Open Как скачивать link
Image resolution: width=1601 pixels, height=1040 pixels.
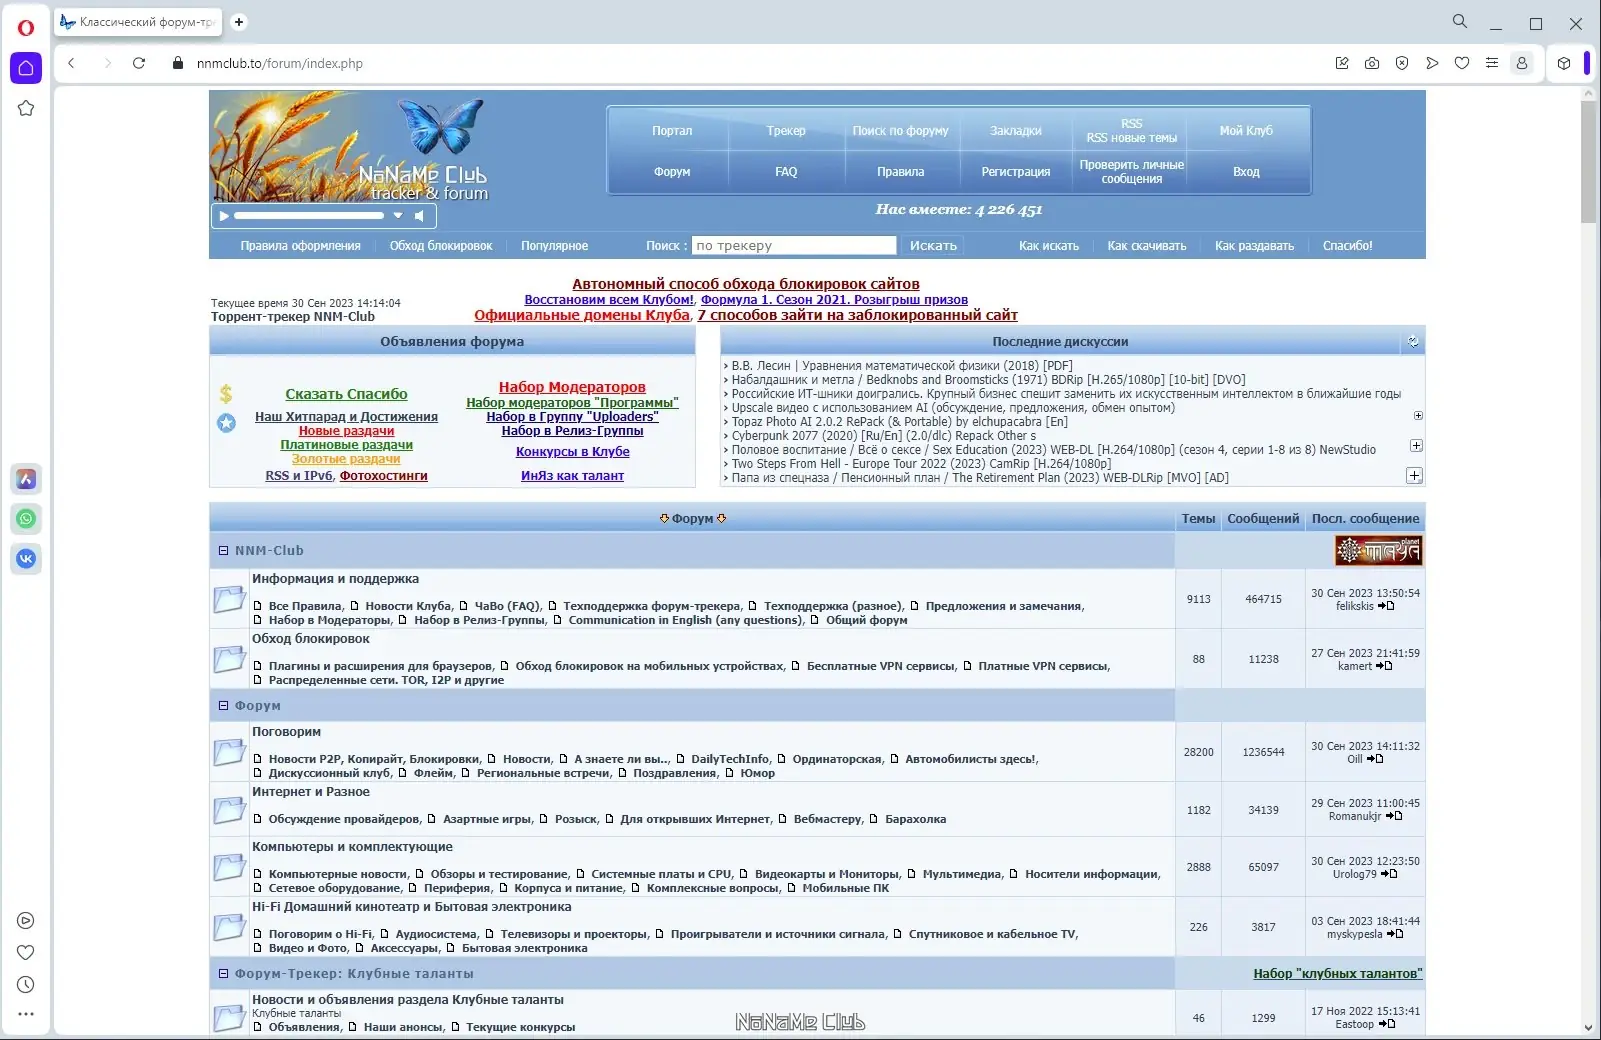(x=1146, y=246)
